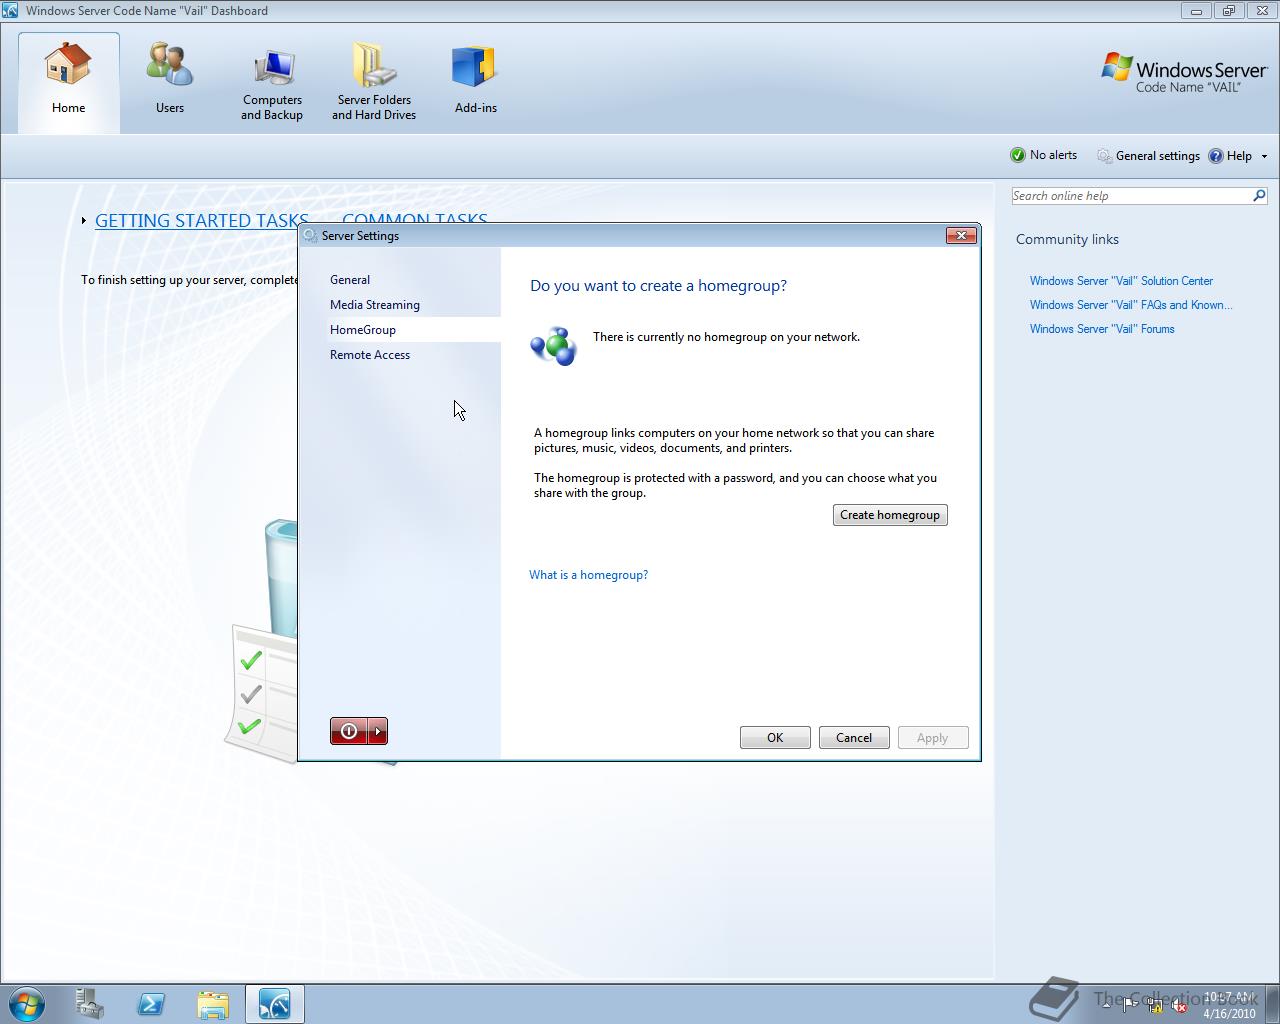Cancel the Server Settings dialog
Screen dimensions: 1280x1024
(854, 738)
